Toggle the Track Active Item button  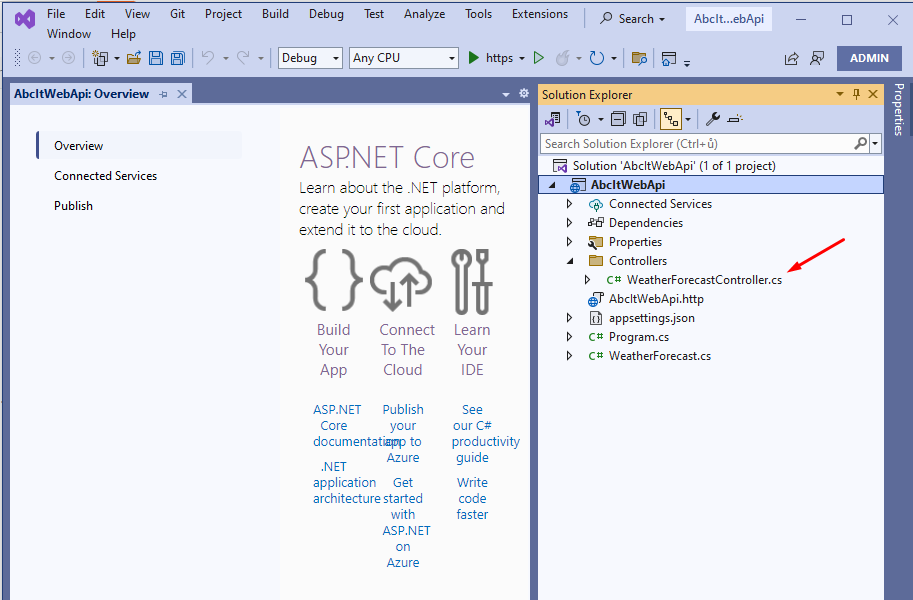[x=670, y=119]
